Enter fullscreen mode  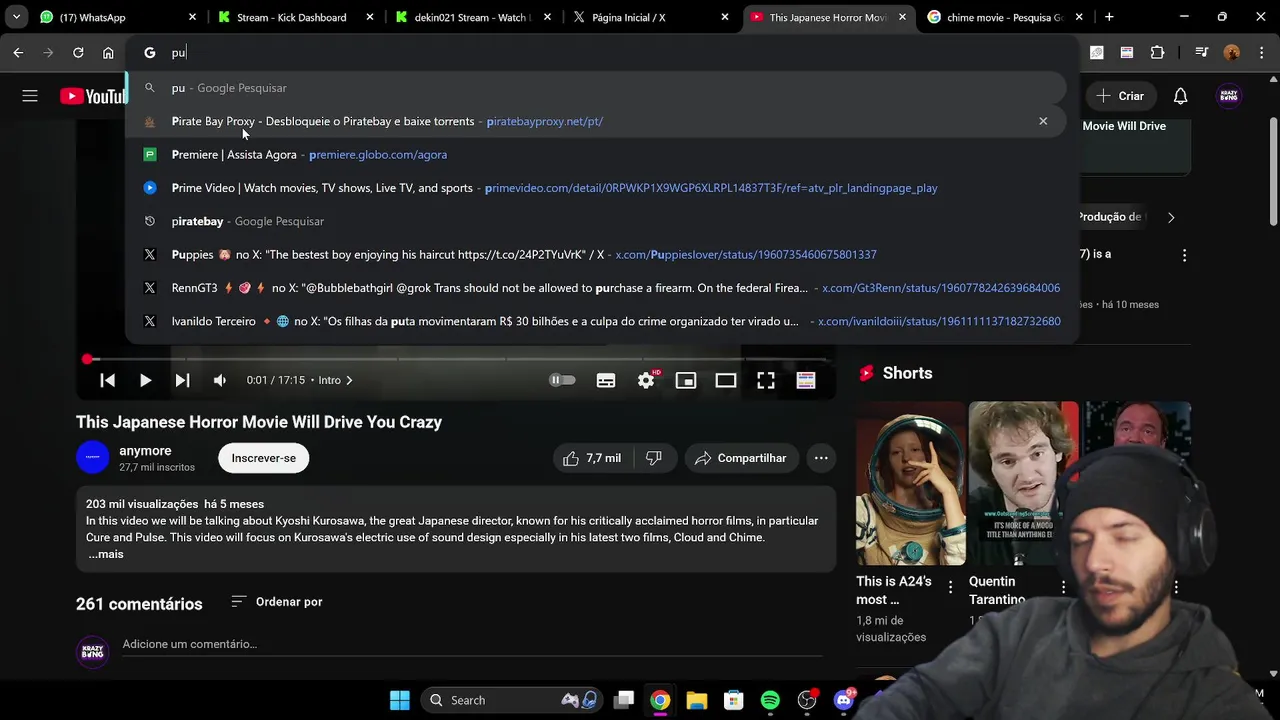tap(766, 380)
